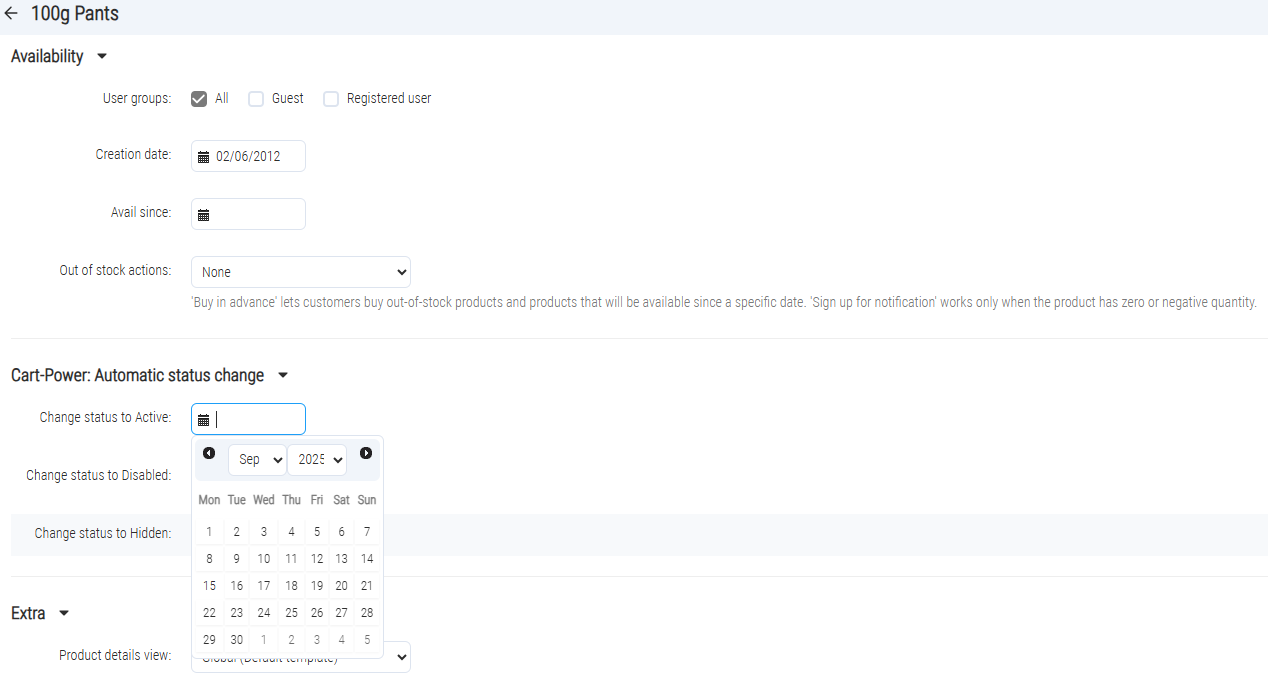The width and height of the screenshot is (1268, 694).
Task: Select September 17 in the calendar
Action: click(264, 586)
